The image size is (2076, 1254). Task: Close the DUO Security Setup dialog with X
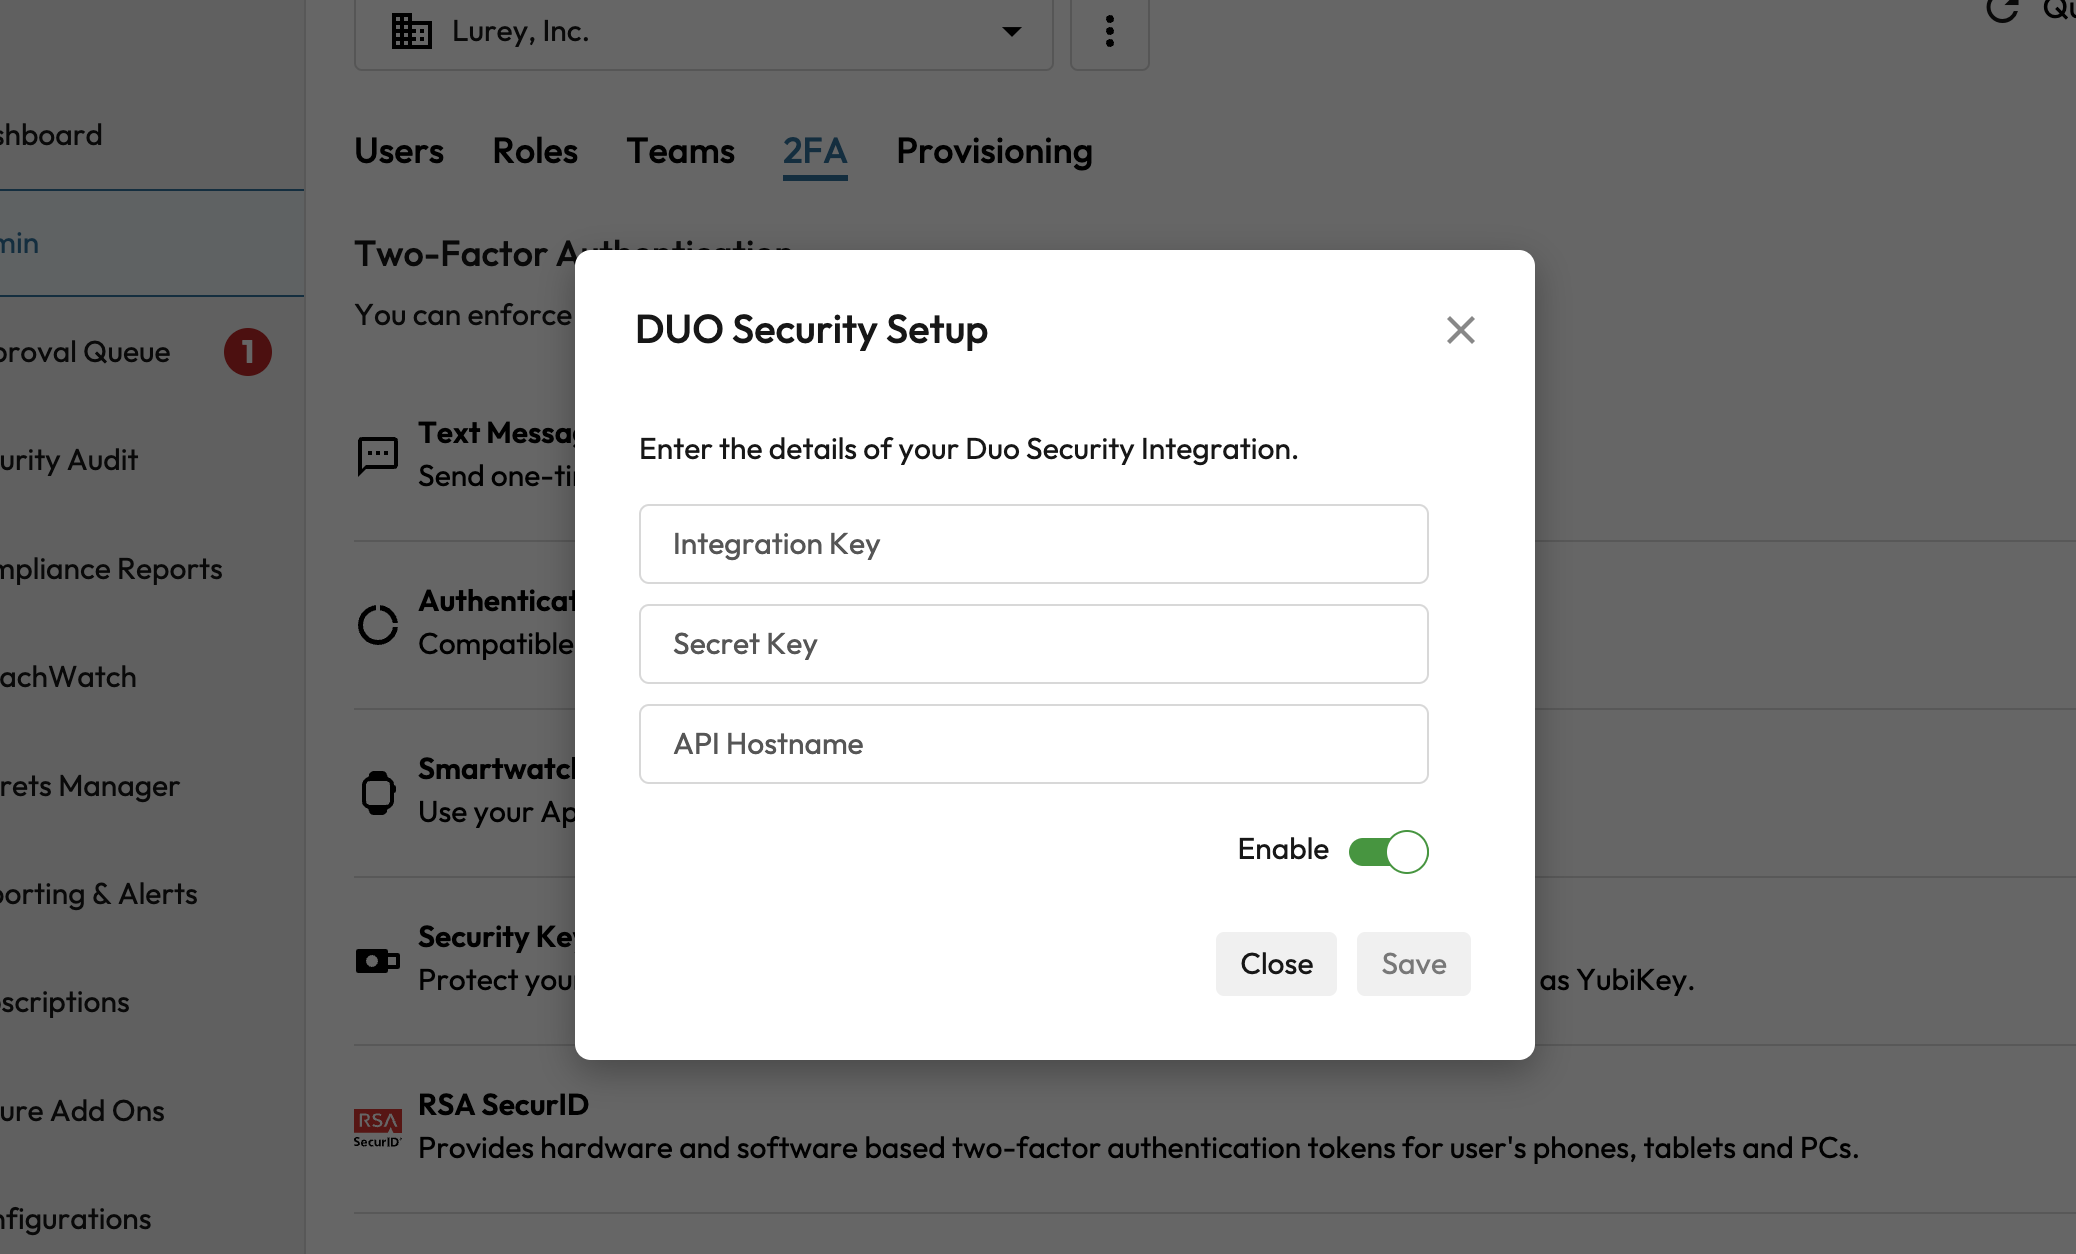point(1460,330)
